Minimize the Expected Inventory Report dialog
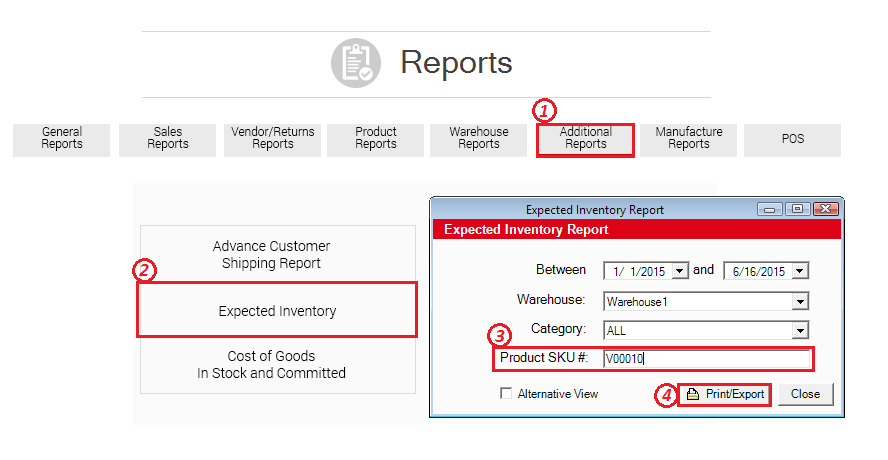 769,210
